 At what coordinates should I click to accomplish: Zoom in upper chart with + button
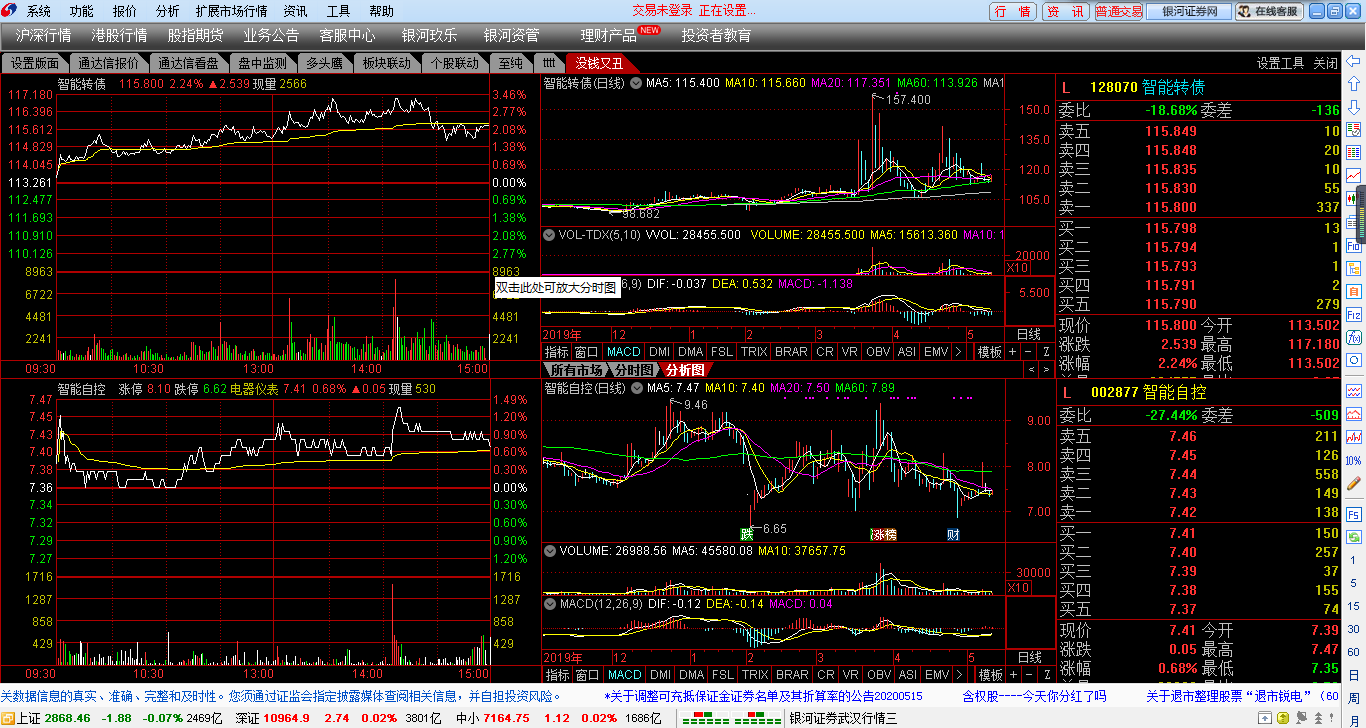tap(1013, 352)
